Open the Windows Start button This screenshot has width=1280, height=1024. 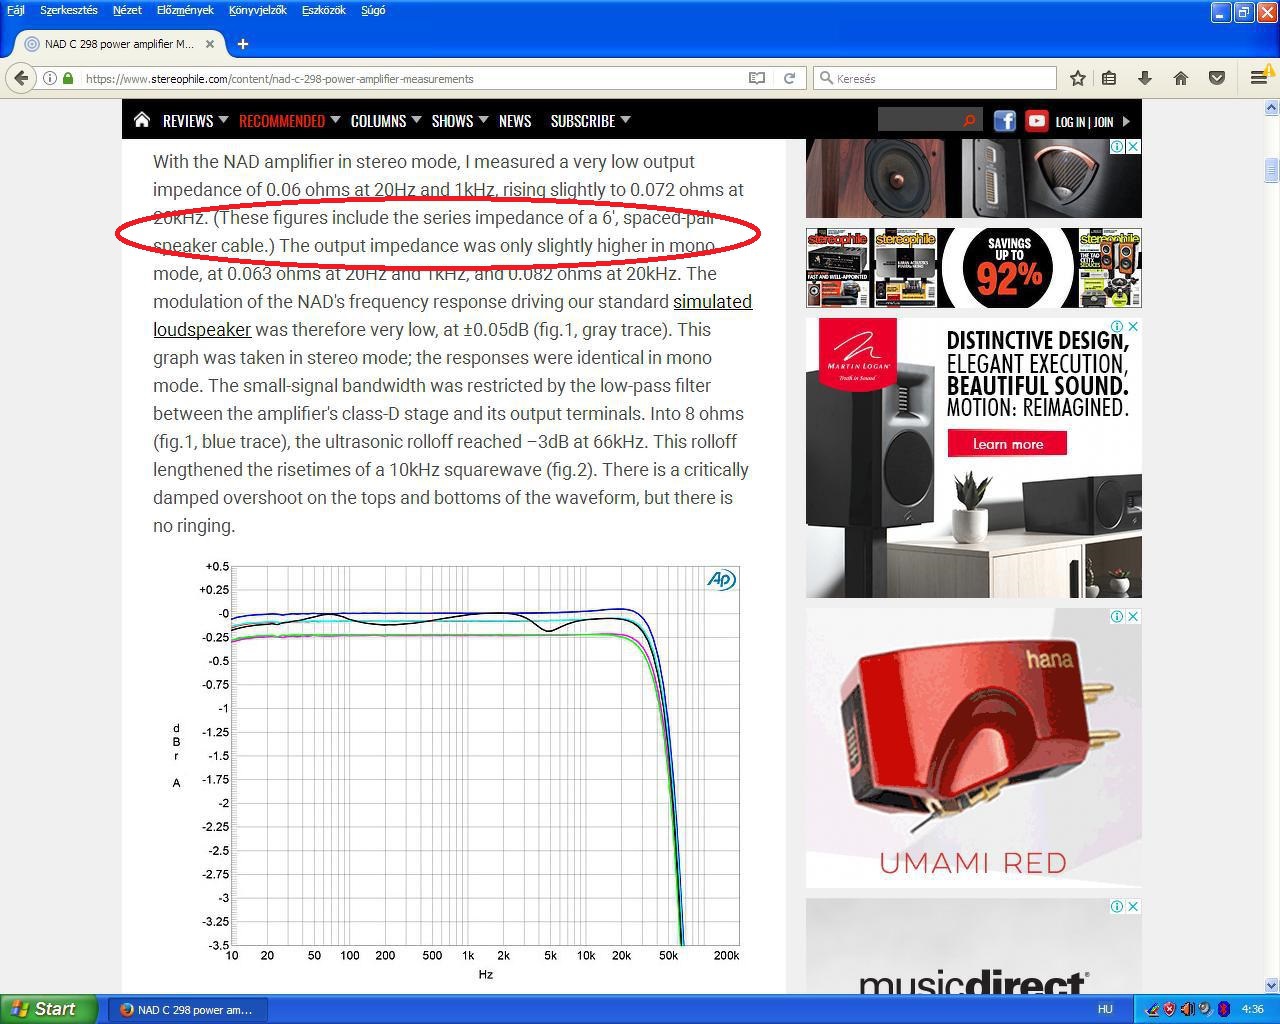(49, 1009)
